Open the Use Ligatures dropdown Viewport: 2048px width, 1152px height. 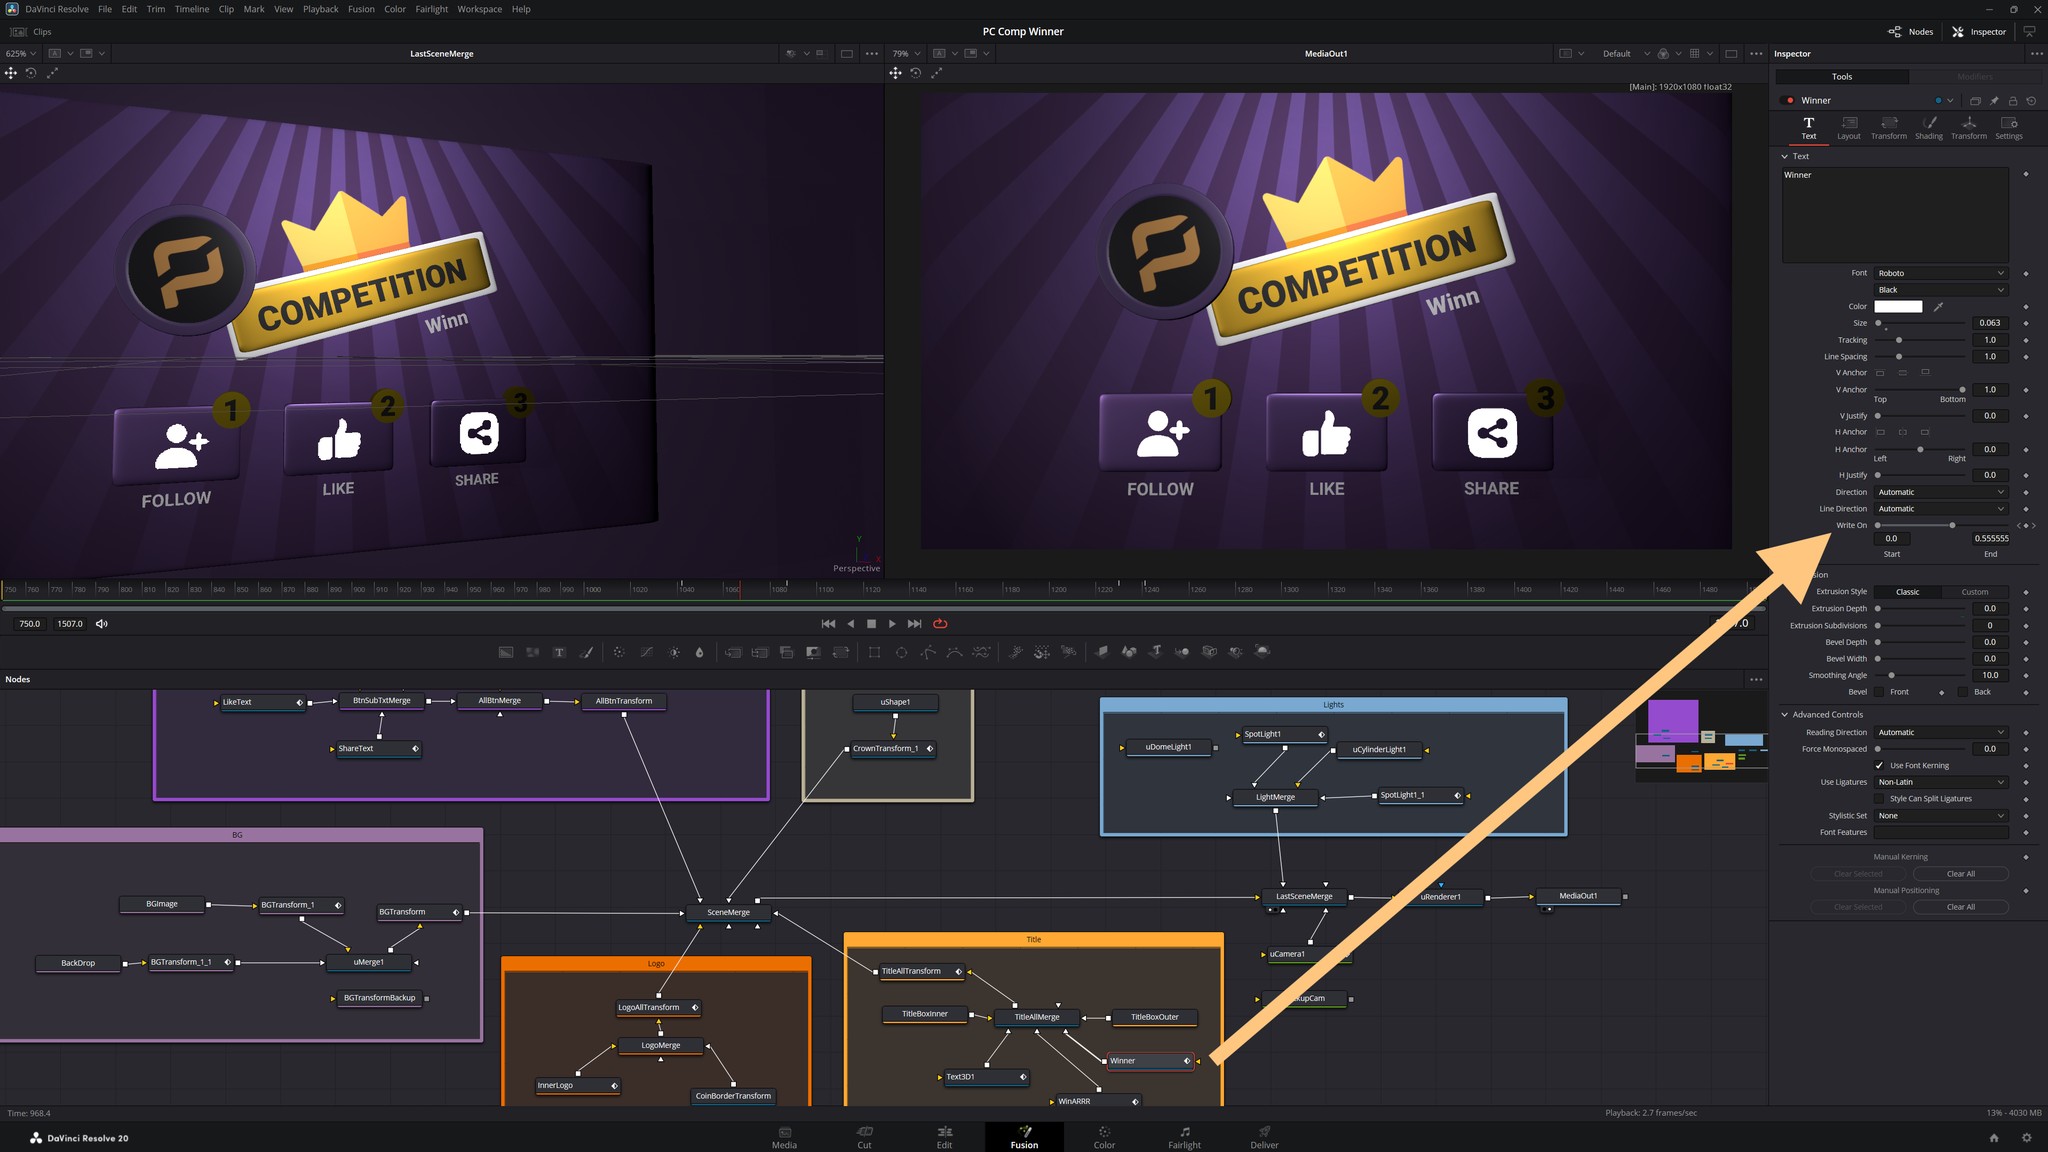coord(1941,782)
